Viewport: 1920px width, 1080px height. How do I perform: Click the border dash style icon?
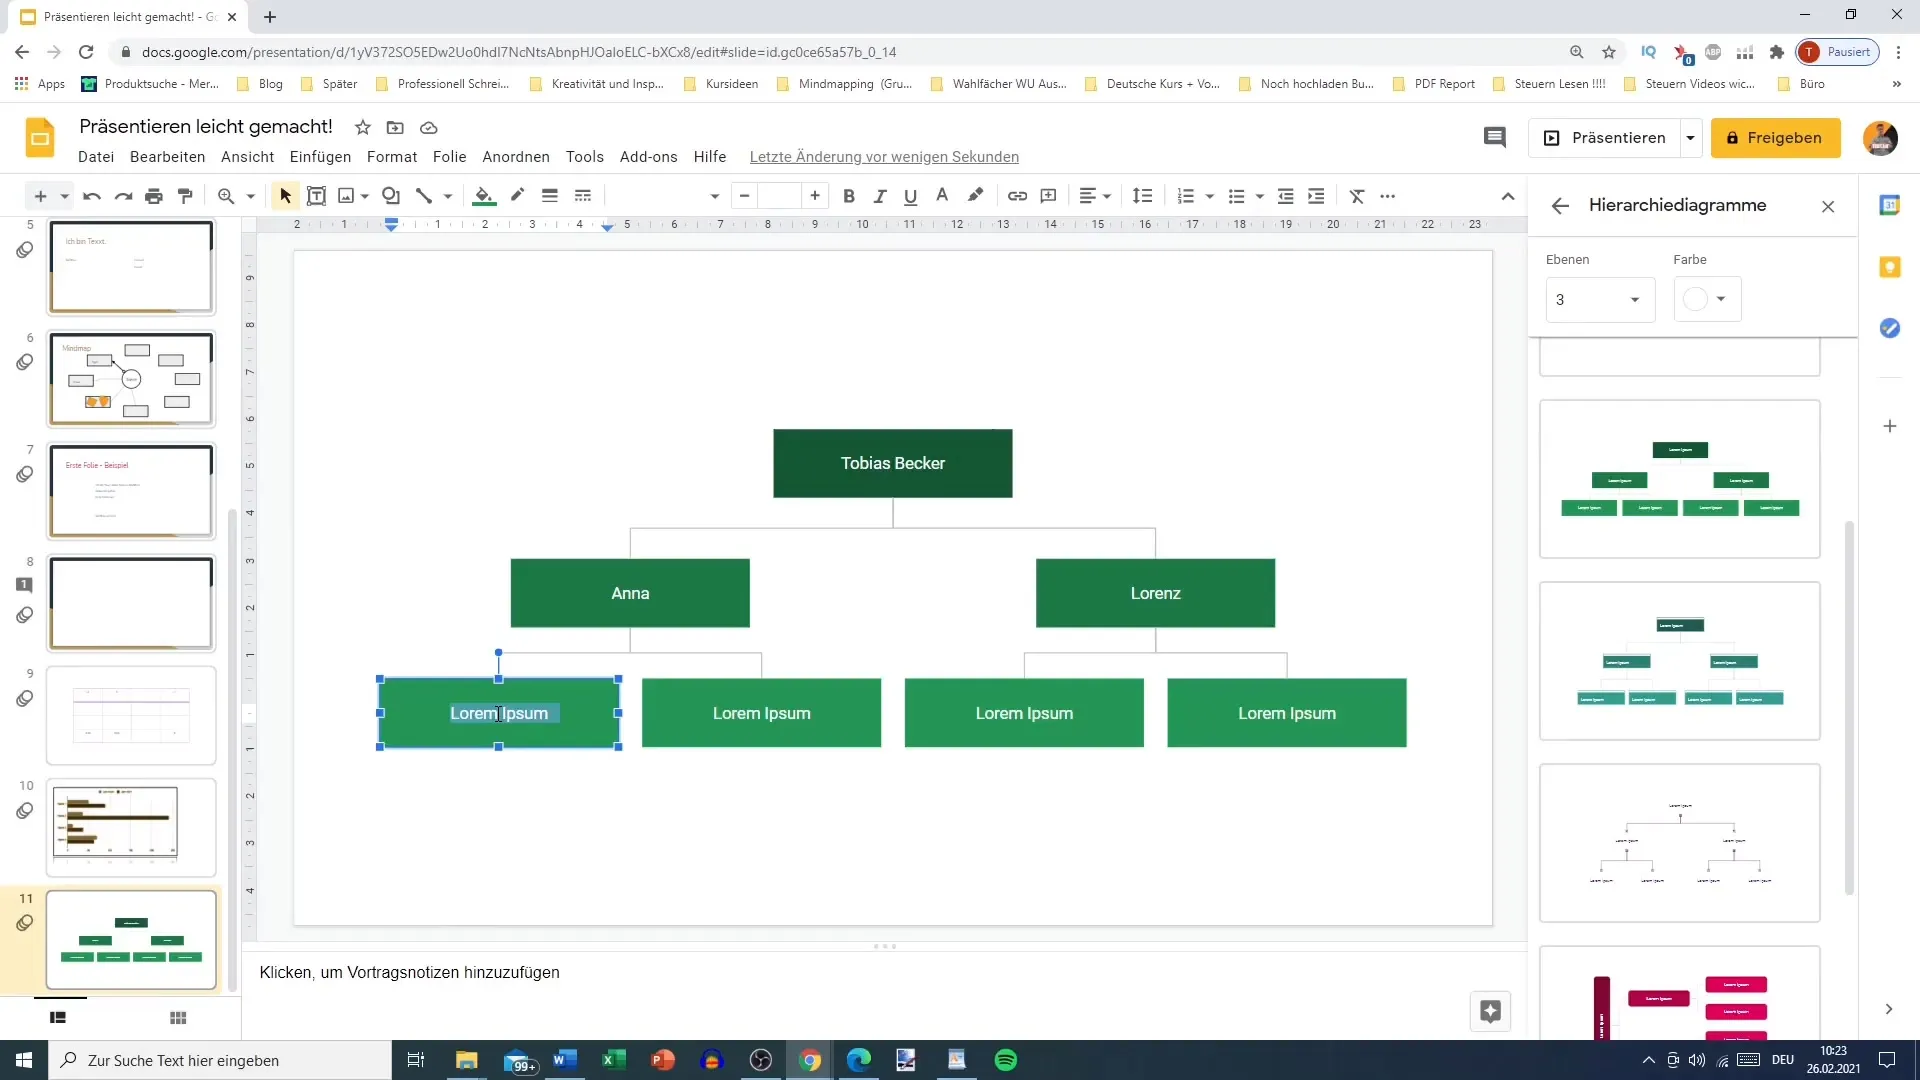(583, 196)
